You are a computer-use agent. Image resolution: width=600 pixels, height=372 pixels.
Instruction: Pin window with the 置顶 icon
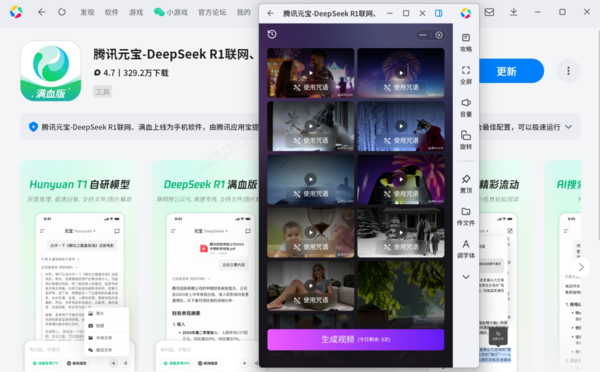[x=466, y=184]
